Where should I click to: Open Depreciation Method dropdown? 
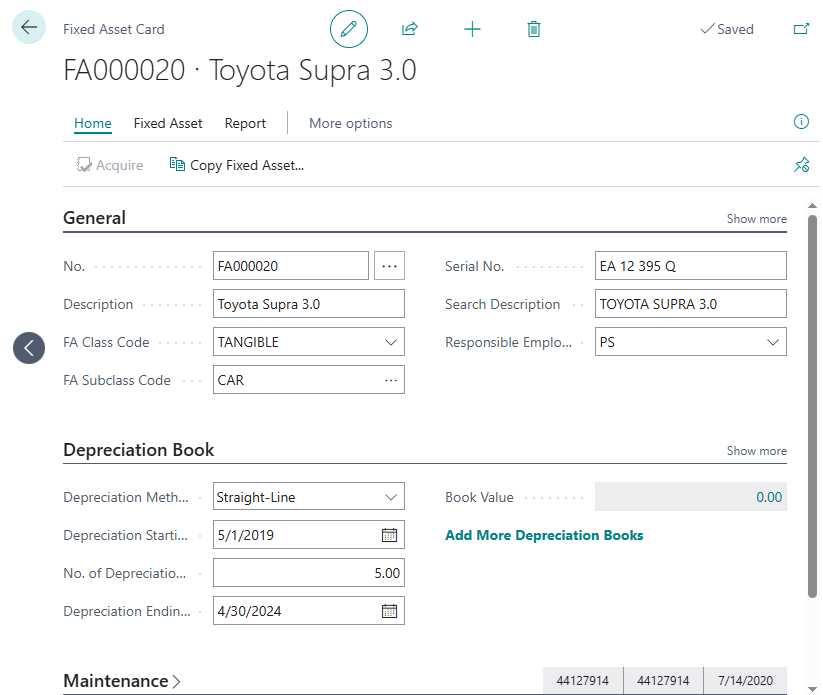pos(390,497)
